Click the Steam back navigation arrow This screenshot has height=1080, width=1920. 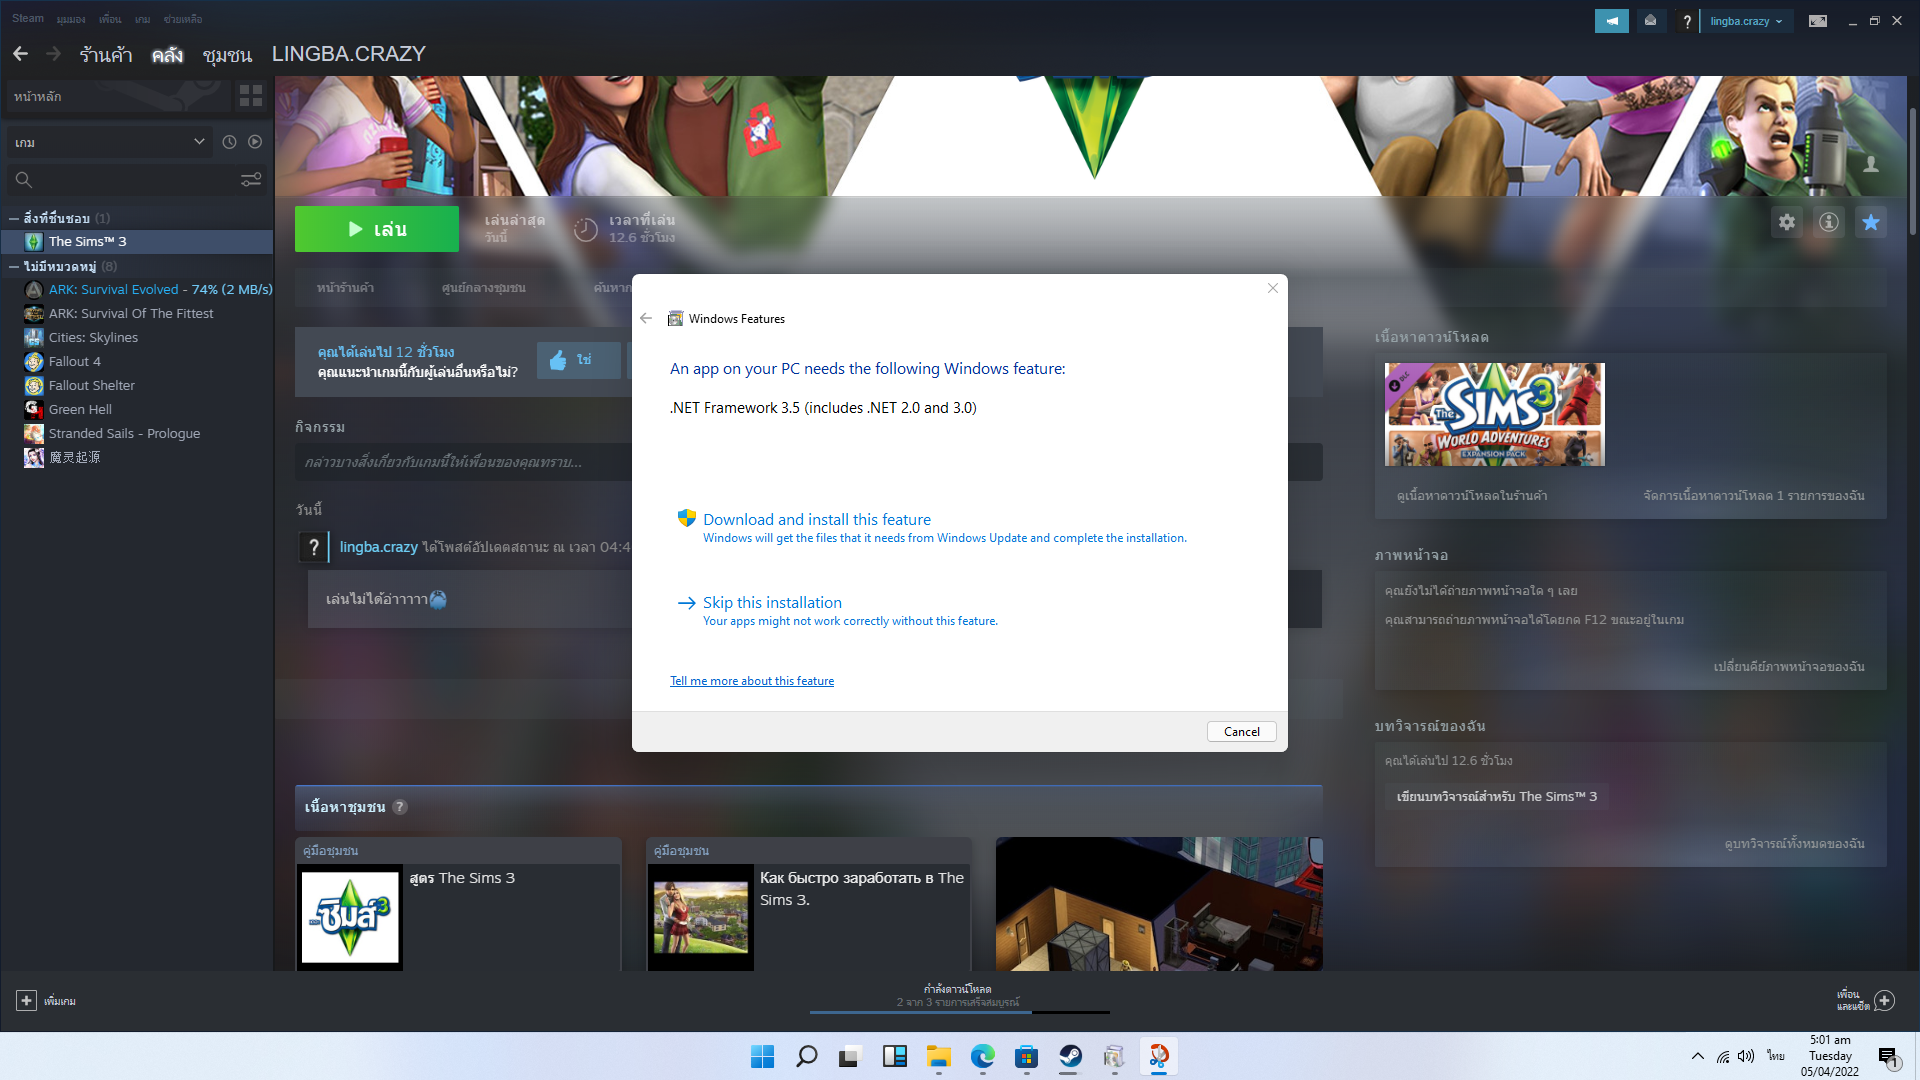20,54
